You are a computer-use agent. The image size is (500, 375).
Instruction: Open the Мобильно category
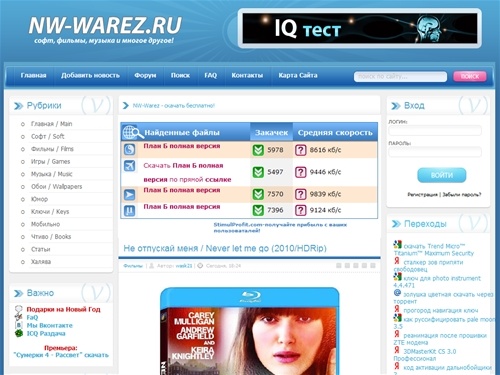(x=45, y=224)
